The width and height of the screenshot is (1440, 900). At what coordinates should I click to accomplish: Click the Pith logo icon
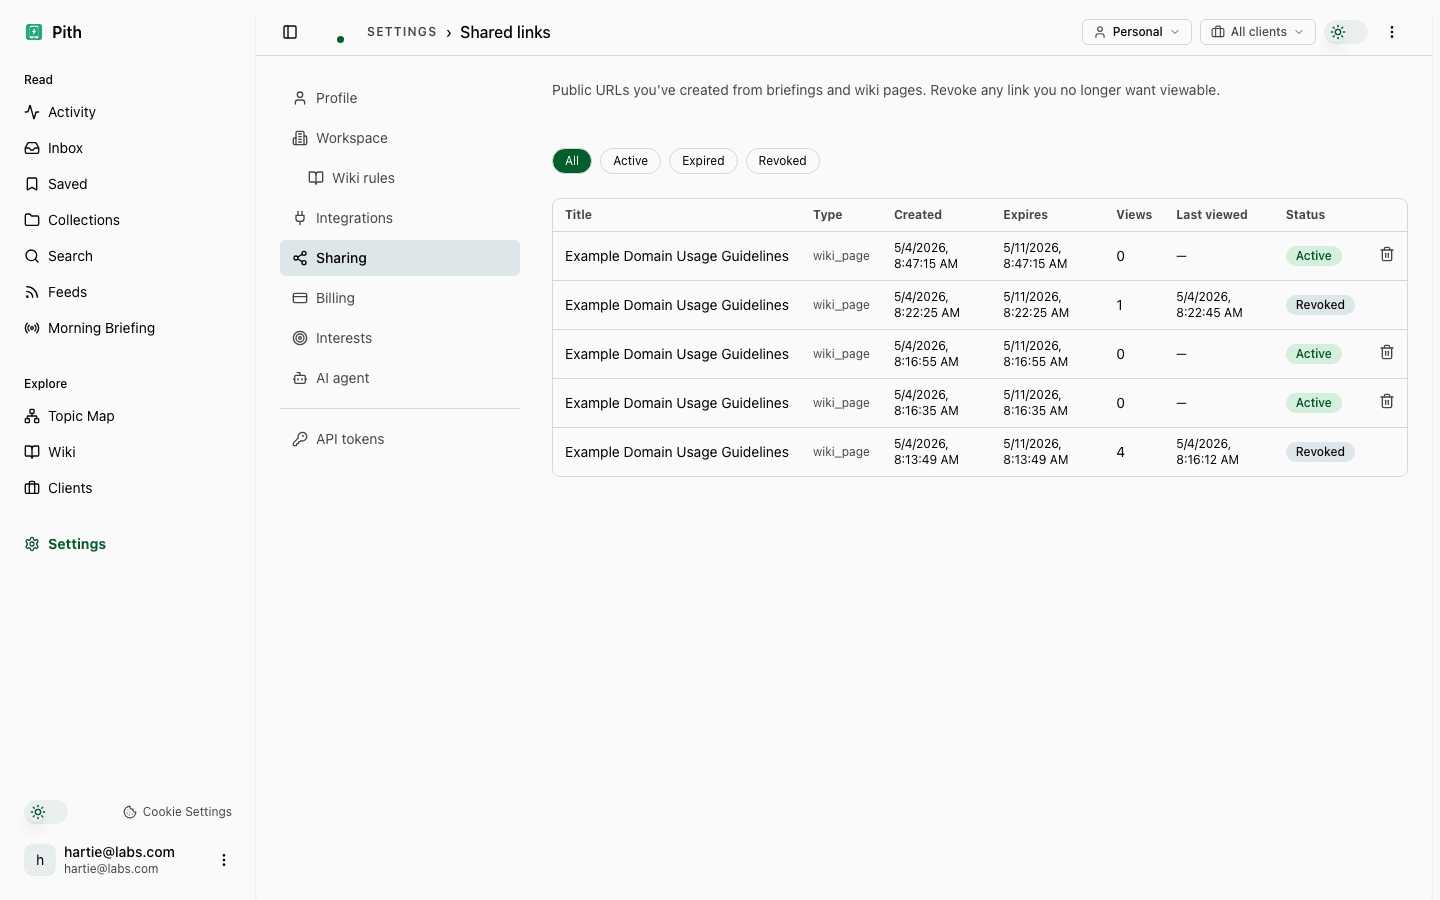33,32
